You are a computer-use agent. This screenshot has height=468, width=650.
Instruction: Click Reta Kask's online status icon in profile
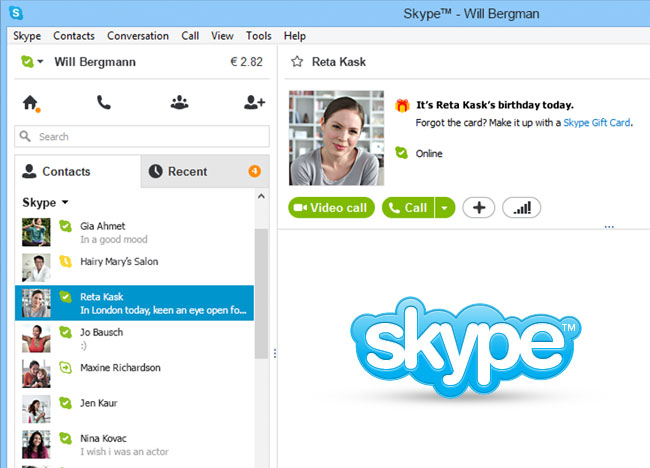click(401, 153)
